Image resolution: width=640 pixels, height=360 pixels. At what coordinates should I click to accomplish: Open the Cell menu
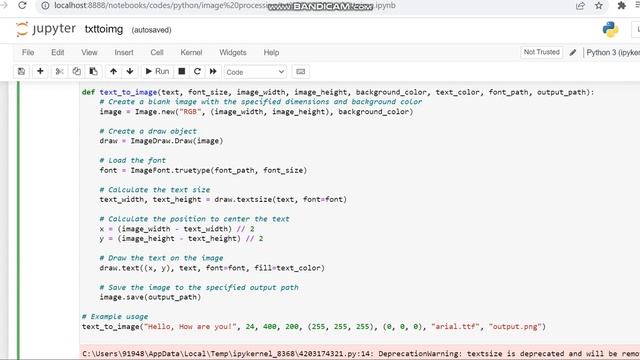coord(157,52)
